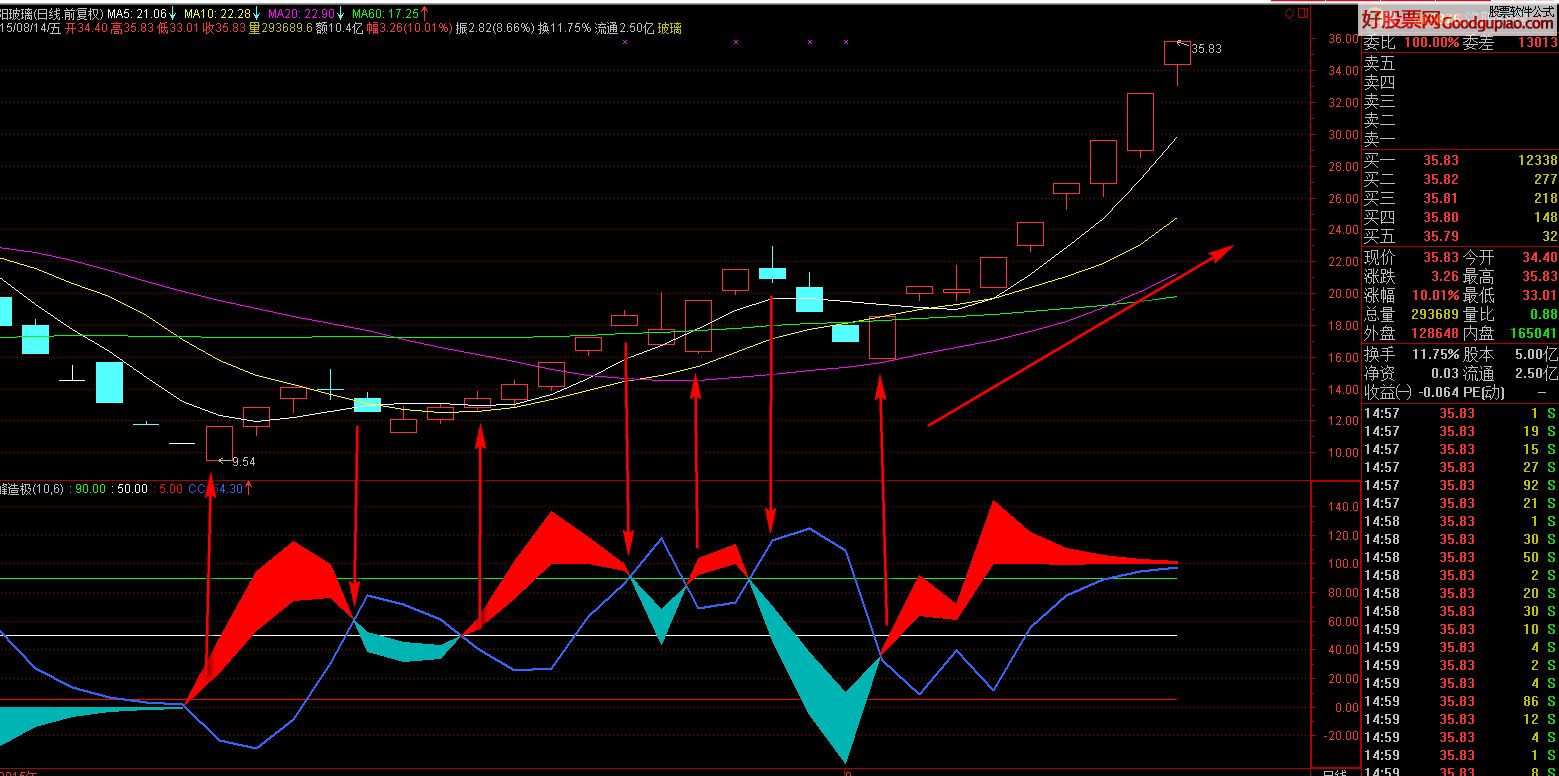Click the 幅3.26(10.01%) value in header
1559x776 pixels.
[407, 29]
